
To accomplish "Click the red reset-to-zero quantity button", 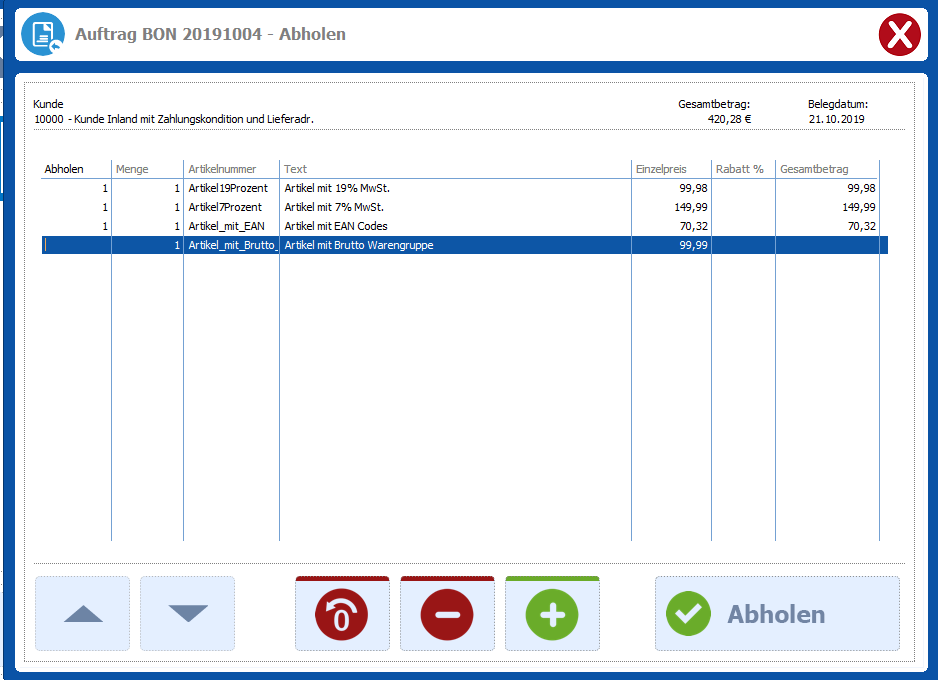I will 342,614.
